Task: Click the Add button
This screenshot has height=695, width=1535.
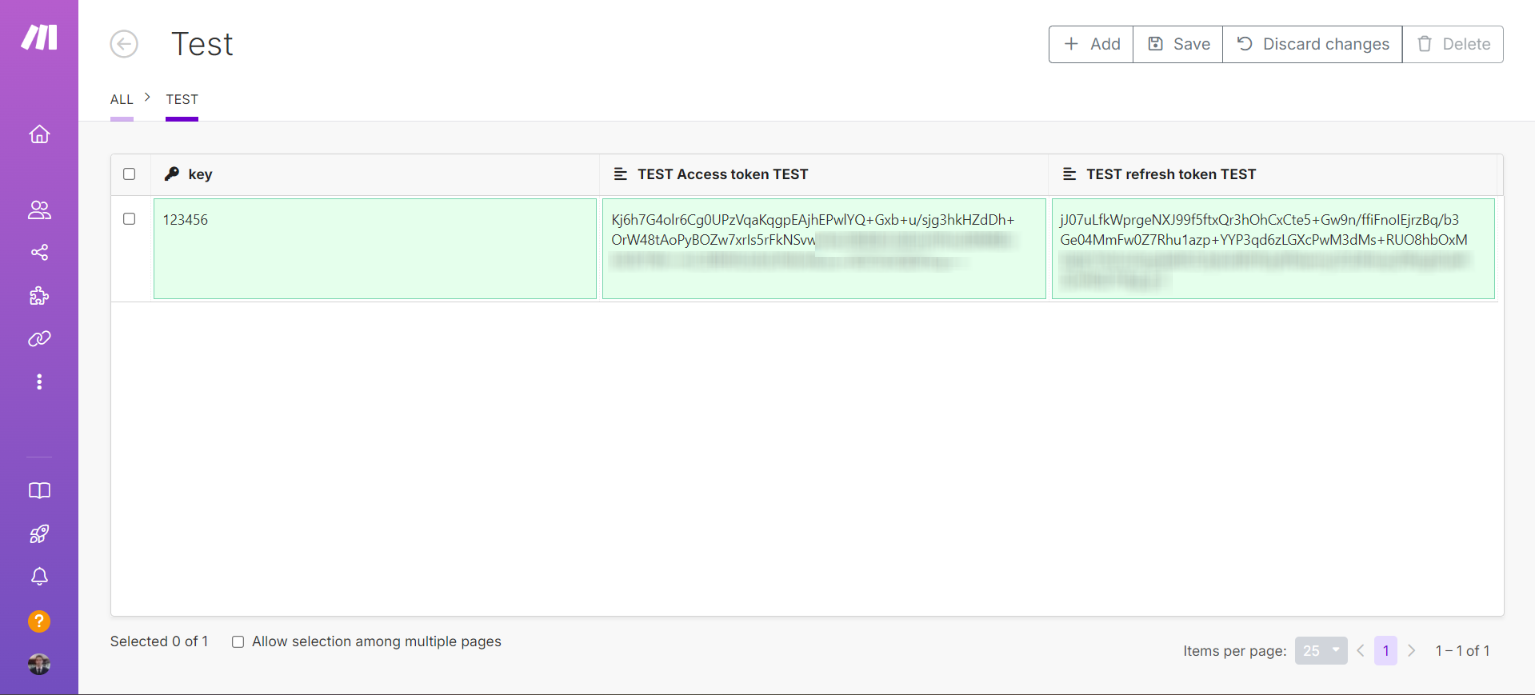Action: (1091, 44)
